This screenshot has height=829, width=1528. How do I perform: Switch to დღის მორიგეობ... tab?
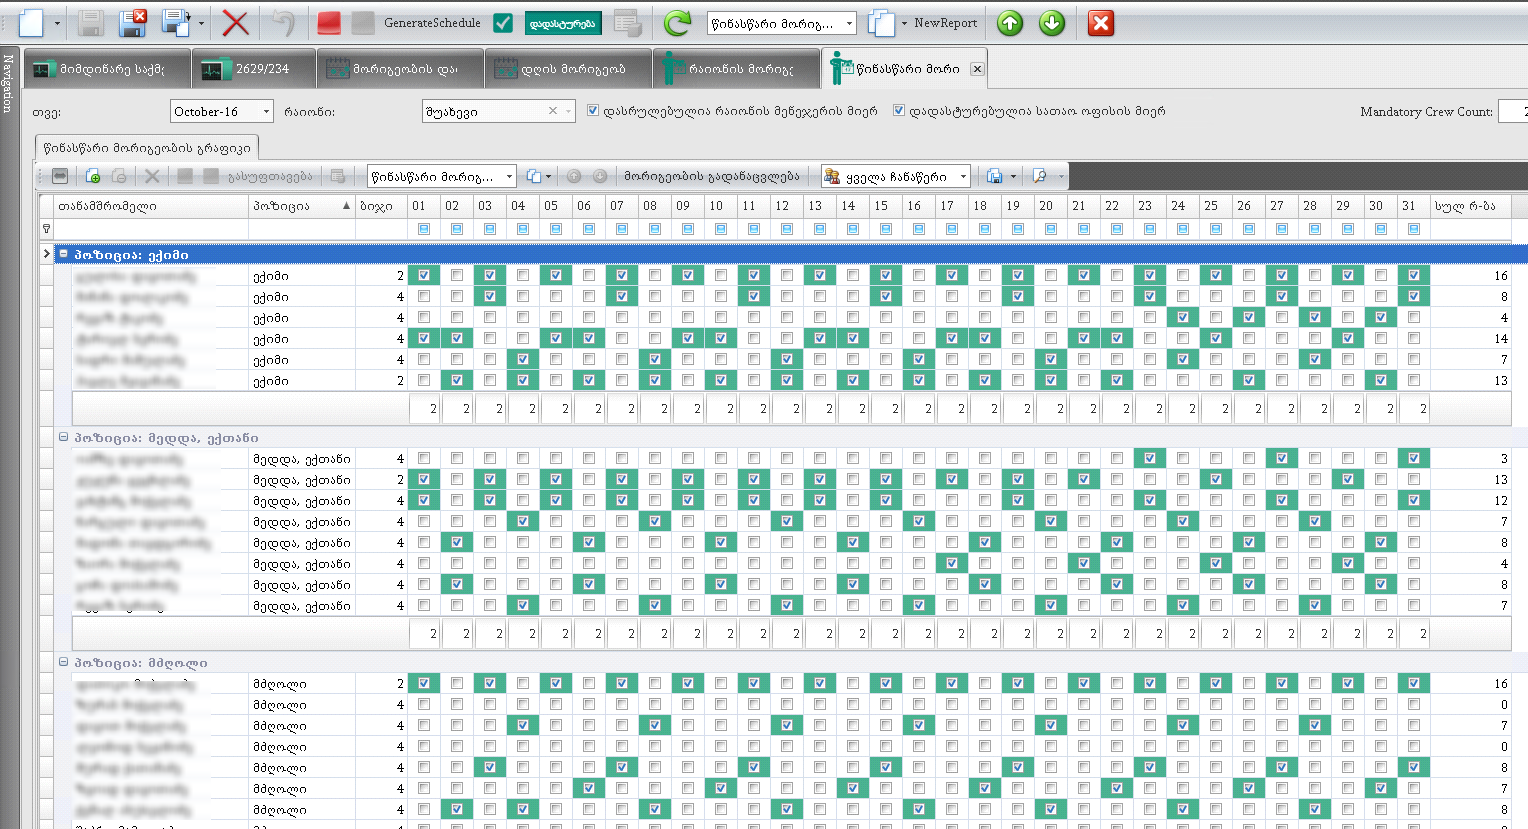(x=570, y=69)
